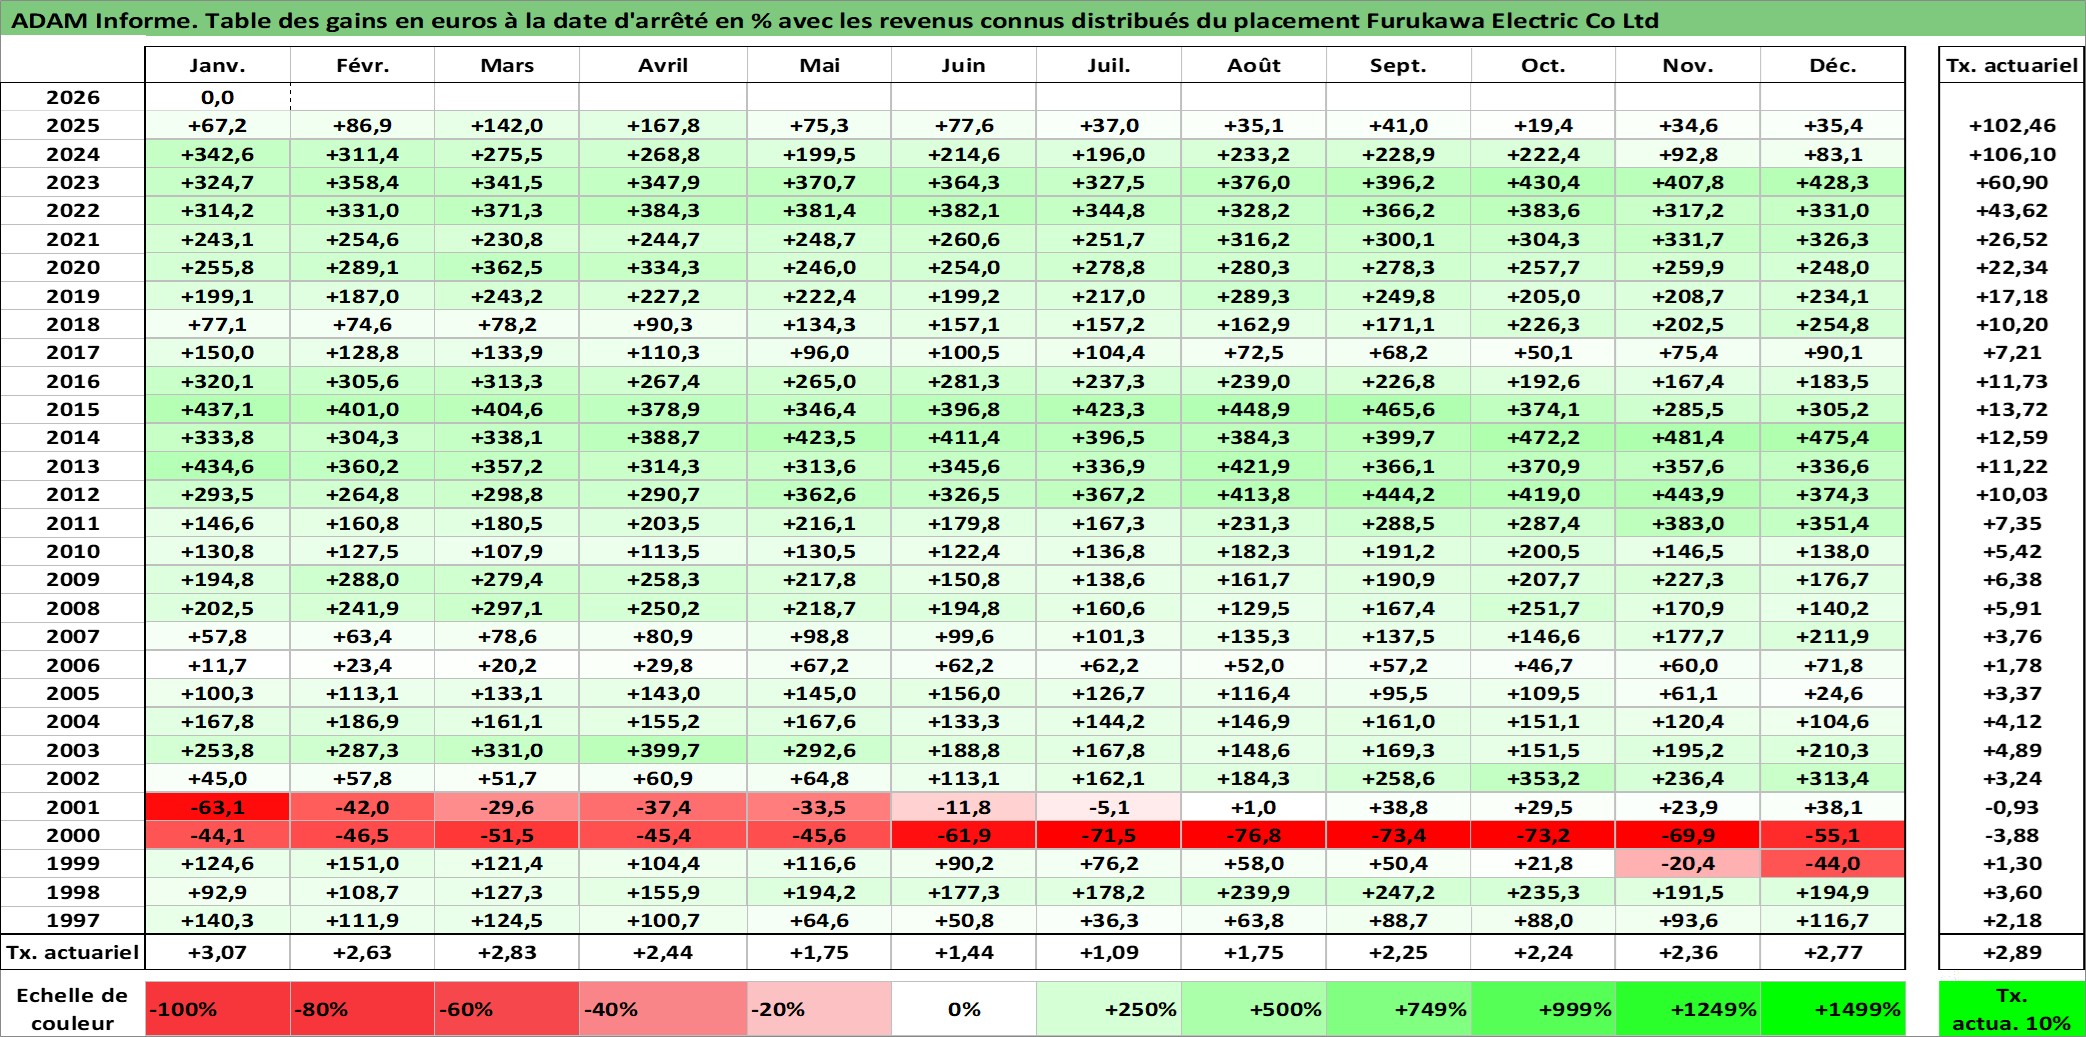This screenshot has height=1037, width=2086.
Task: Click the Oct. column header
Action: (1543, 65)
